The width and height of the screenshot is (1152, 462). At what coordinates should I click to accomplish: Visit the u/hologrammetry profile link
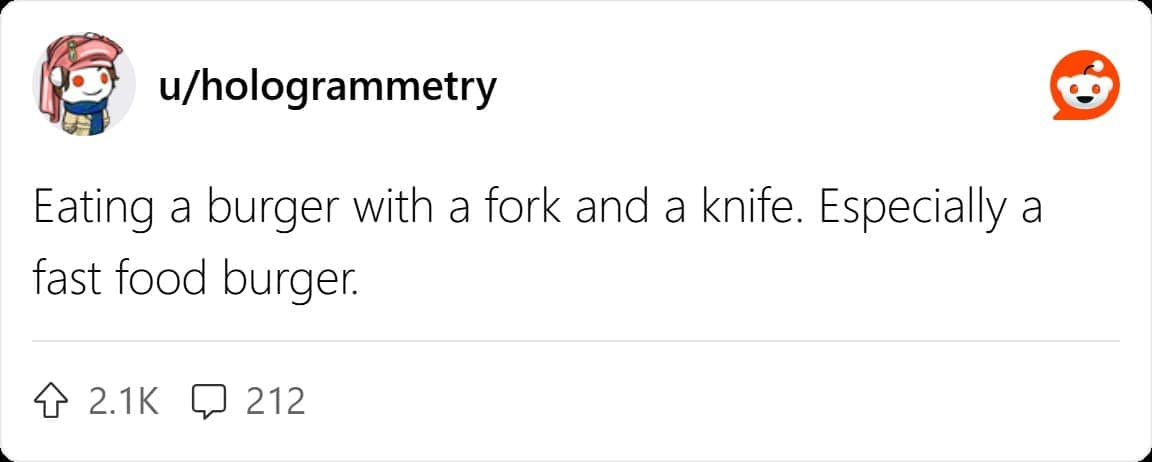pyautogui.click(x=326, y=88)
